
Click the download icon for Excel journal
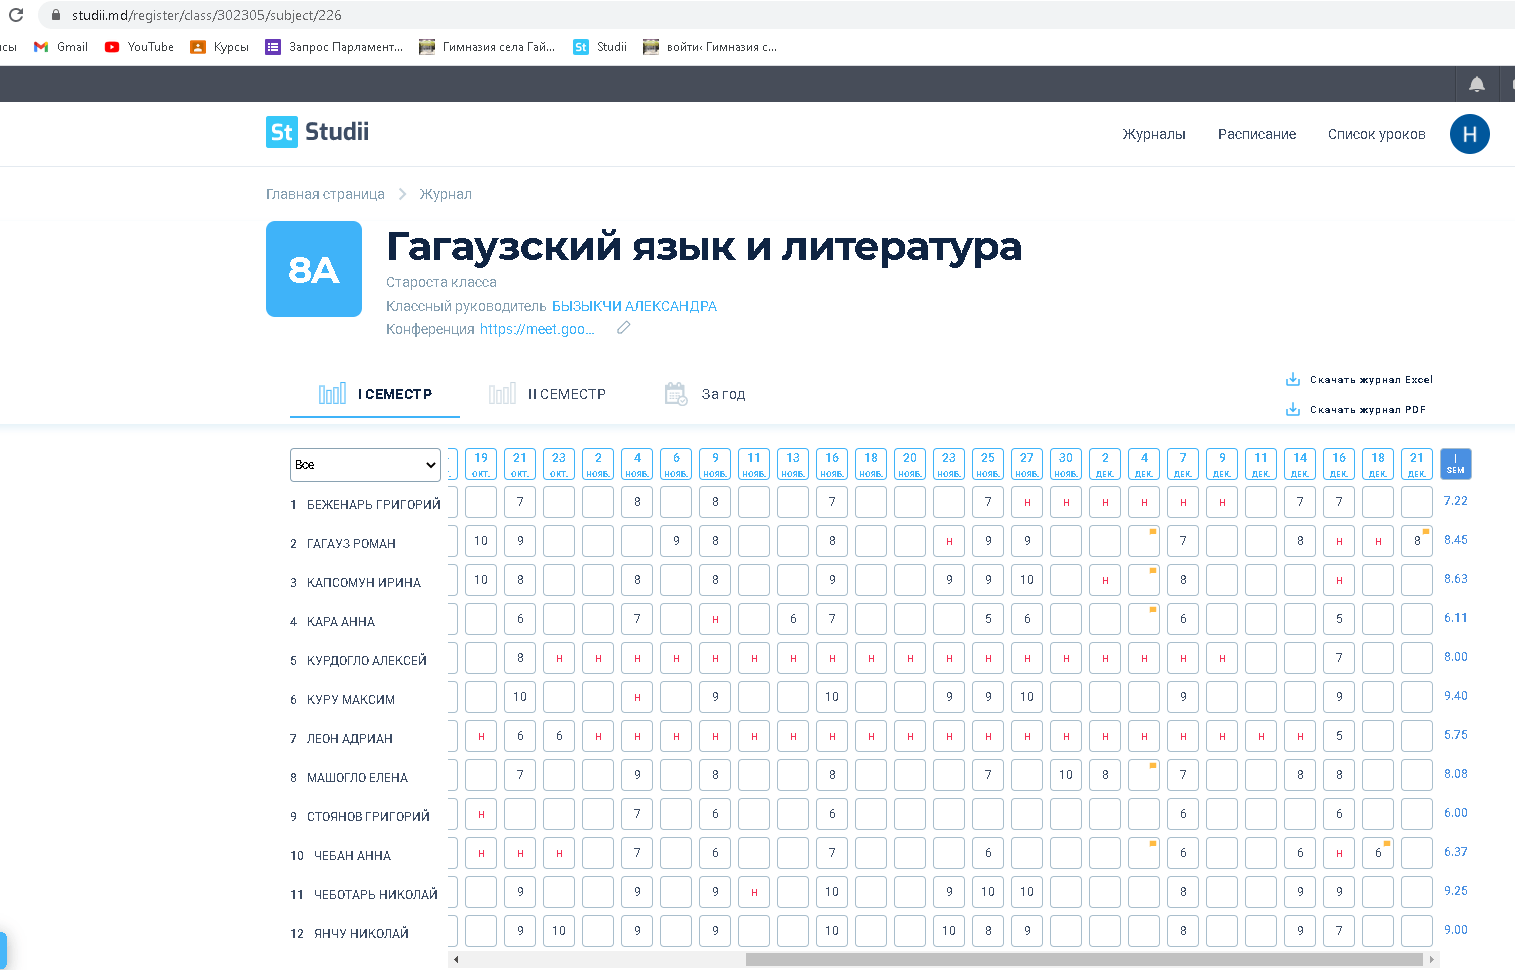point(1292,380)
